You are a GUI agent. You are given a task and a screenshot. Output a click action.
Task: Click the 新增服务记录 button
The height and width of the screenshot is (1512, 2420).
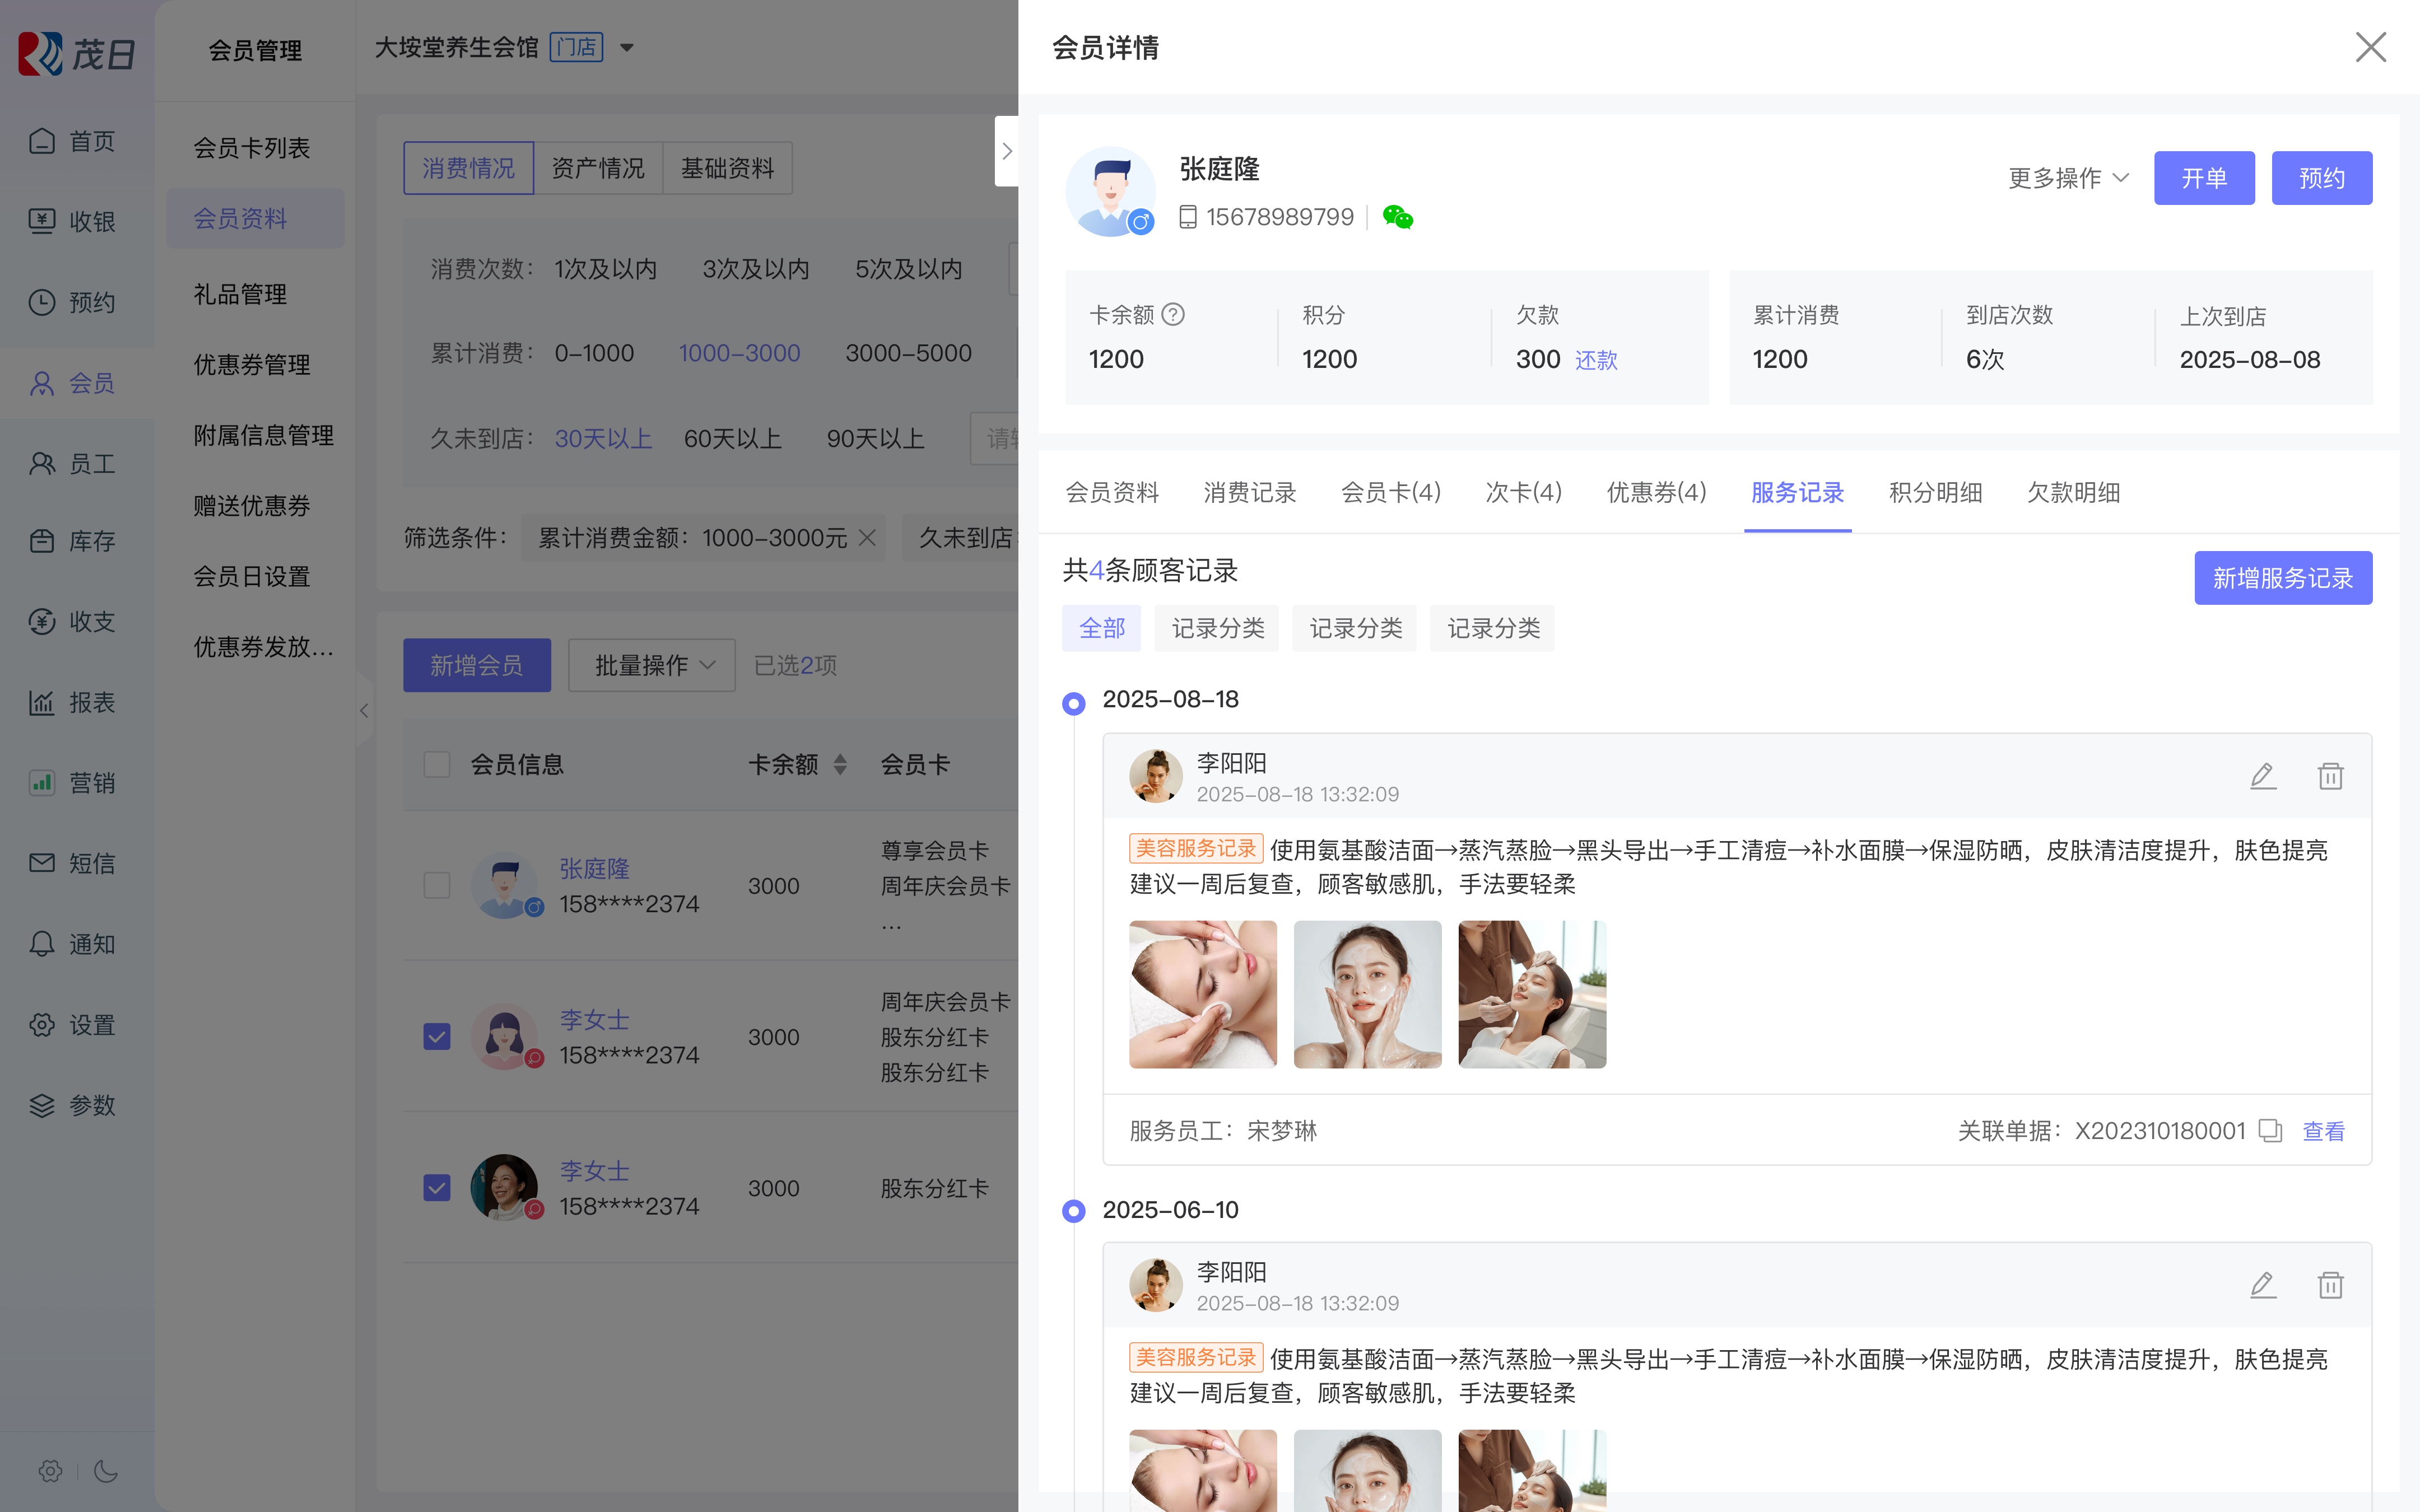[x=2282, y=578]
